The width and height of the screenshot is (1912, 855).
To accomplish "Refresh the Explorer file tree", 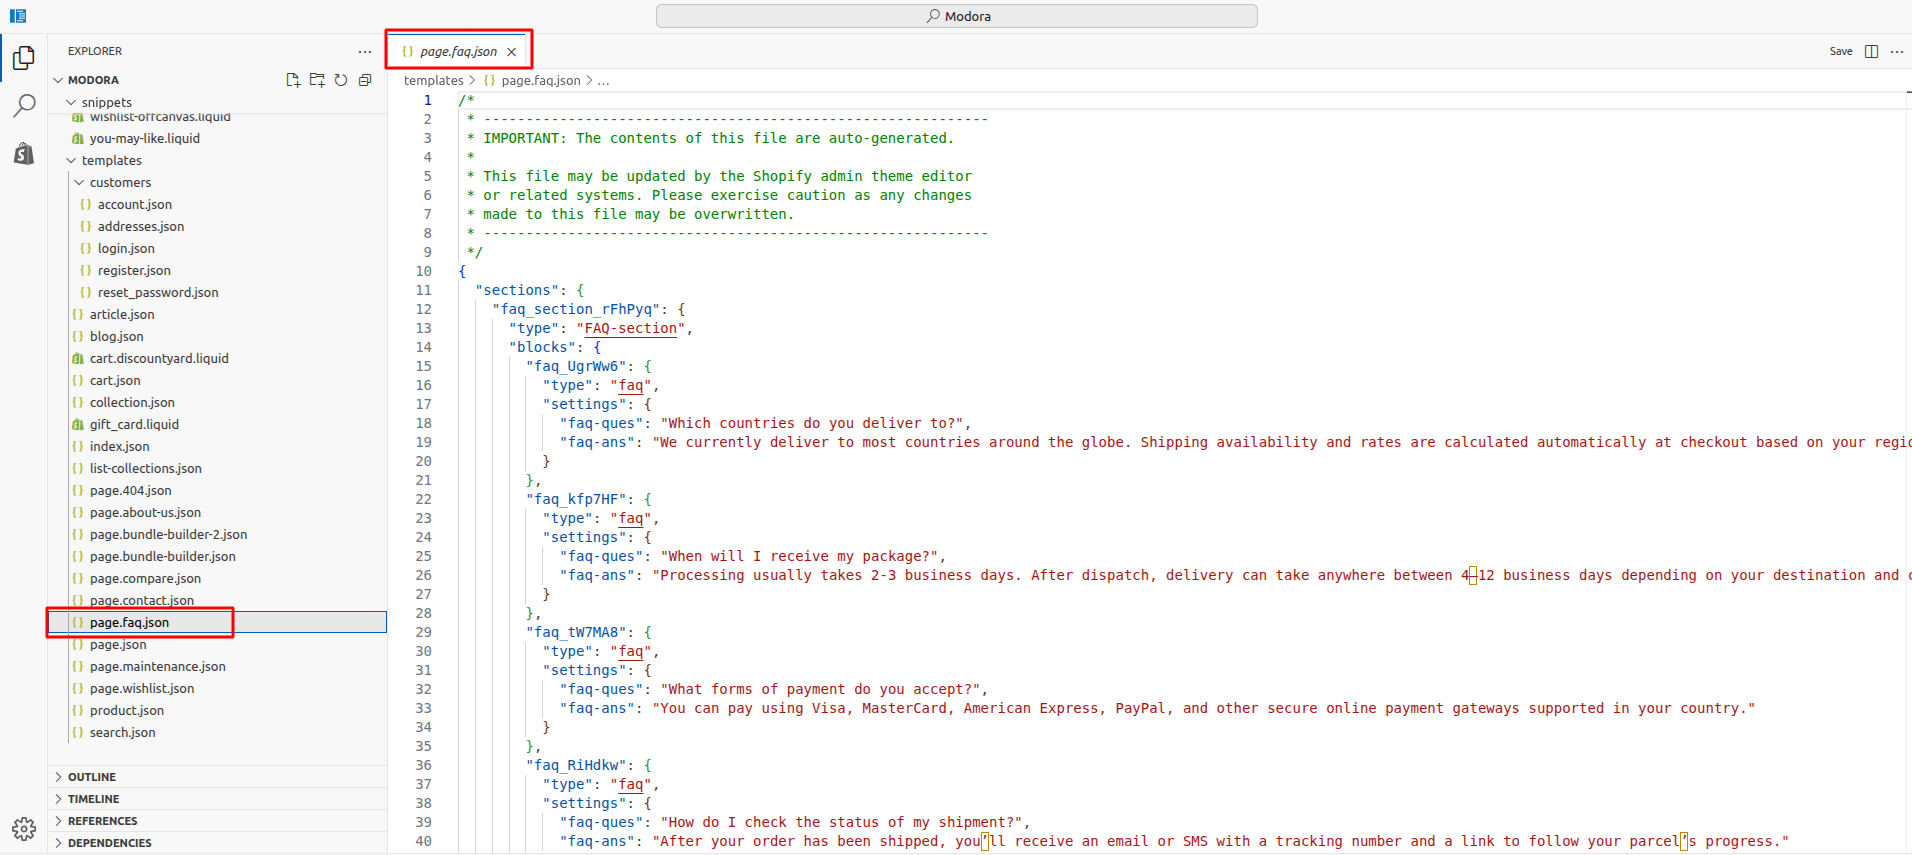I will point(341,80).
